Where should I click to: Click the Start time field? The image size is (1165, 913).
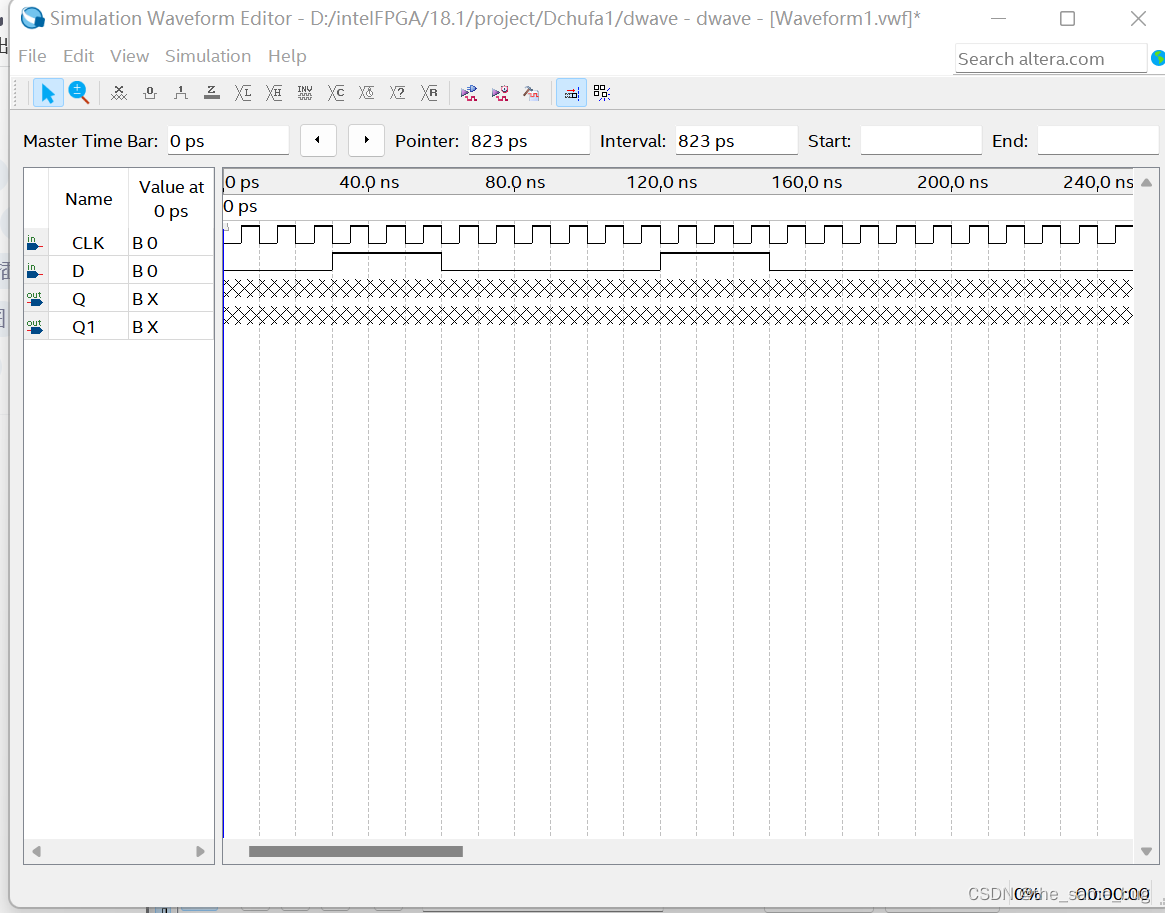921,140
